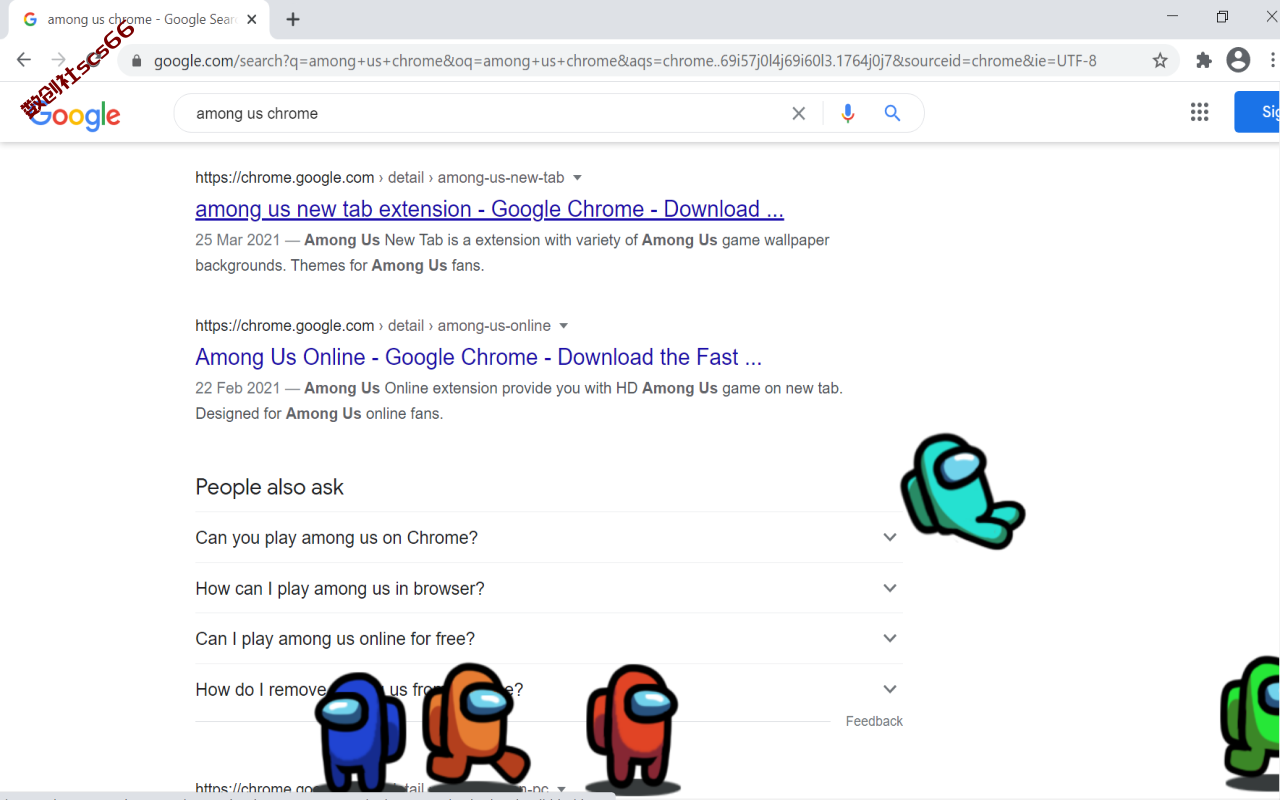Restore down the Chrome window

click(x=1222, y=16)
